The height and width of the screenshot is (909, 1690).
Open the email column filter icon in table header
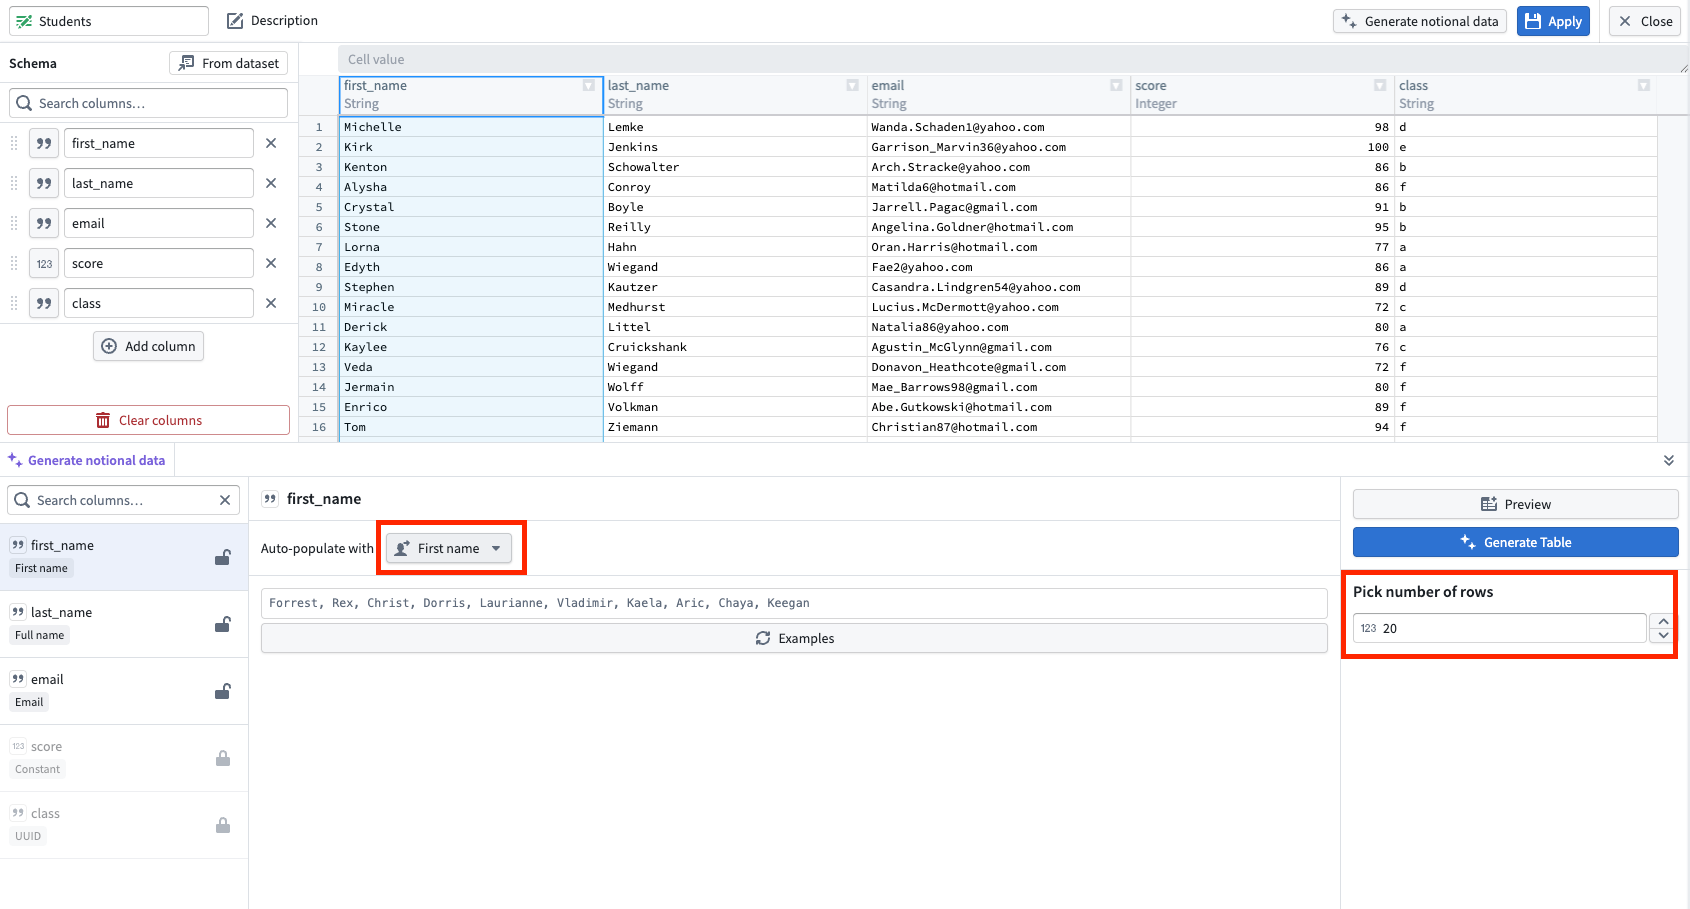point(1116,85)
